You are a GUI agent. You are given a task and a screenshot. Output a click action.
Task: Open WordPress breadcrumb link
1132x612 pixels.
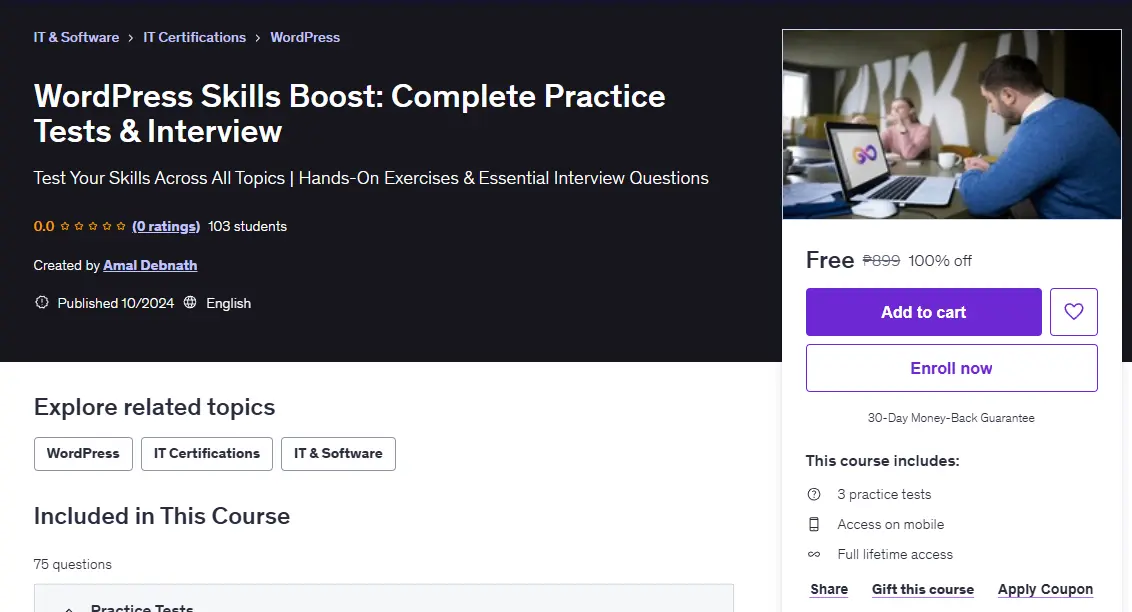tap(305, 38)
